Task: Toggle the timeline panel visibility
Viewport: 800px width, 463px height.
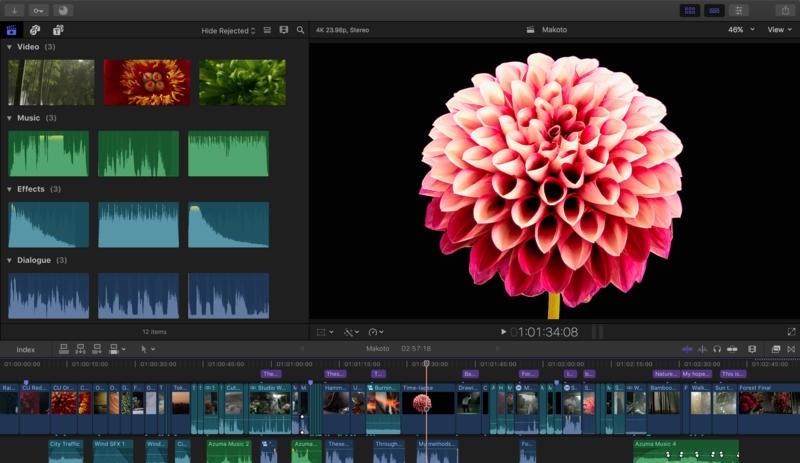Action: pyautogui.click(x=714, y=10)
